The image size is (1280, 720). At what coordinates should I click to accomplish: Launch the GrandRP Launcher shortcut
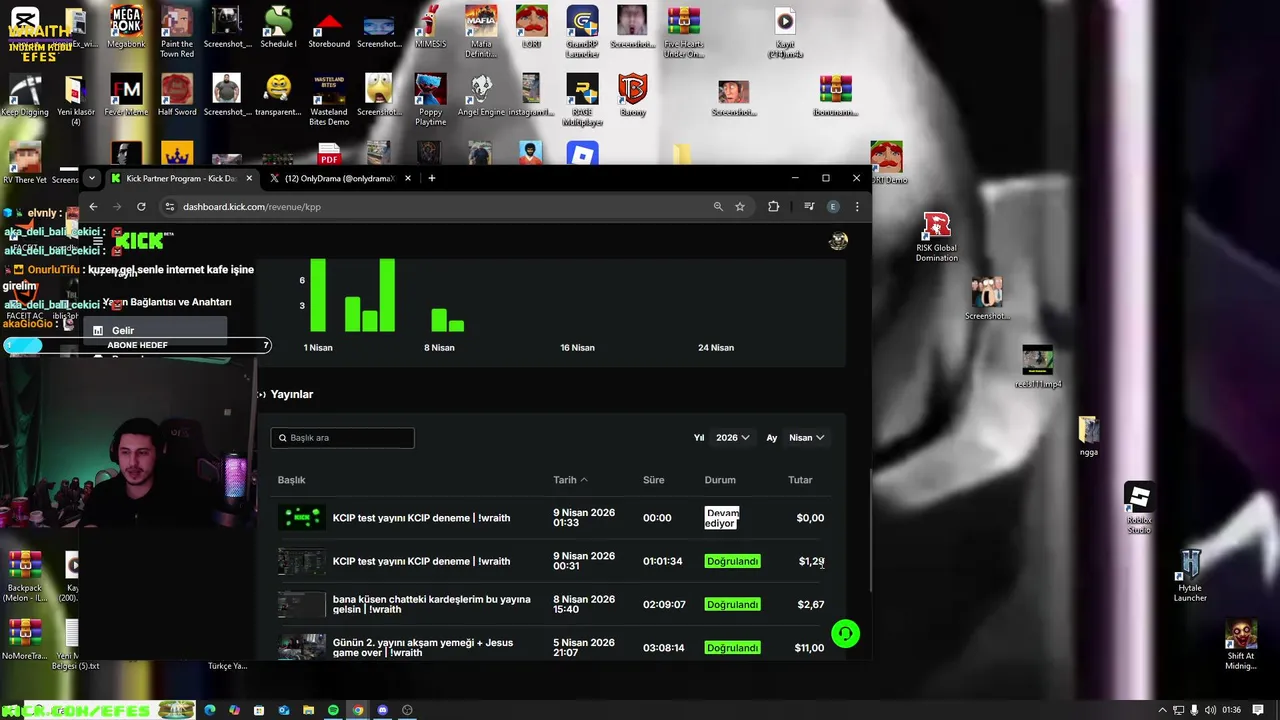click(582, 31)
